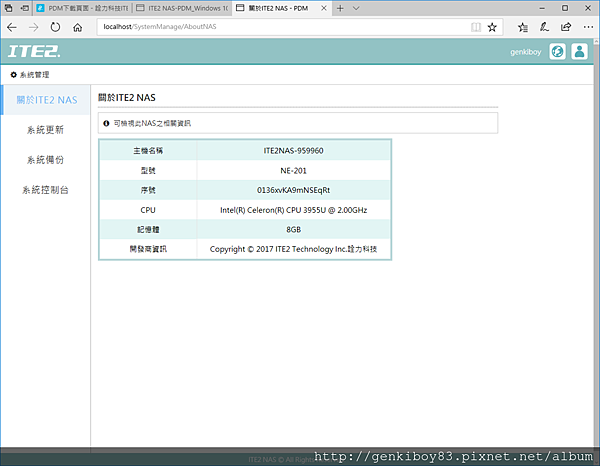Open 系統備份 in the sidebar

(x=45, y=160)
